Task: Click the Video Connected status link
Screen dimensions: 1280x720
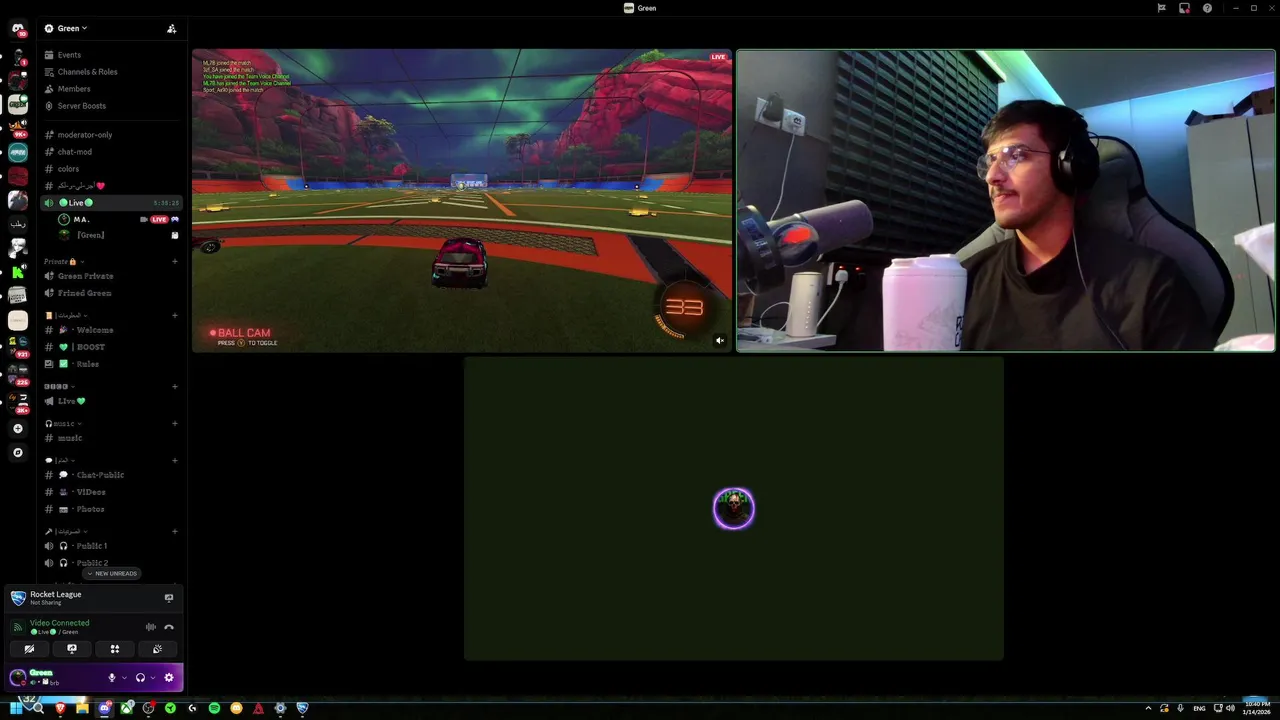Action: coord(59,623)
